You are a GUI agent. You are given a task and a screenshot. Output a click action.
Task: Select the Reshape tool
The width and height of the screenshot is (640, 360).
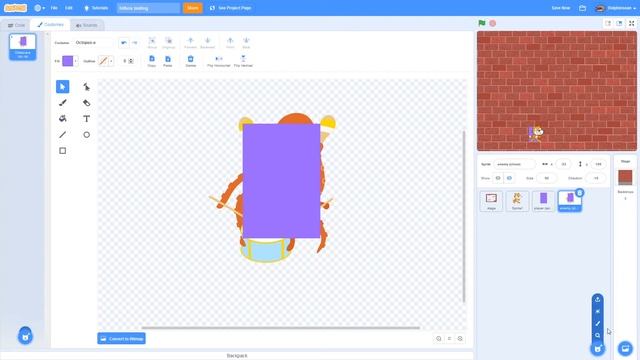(x=87, y=87)
